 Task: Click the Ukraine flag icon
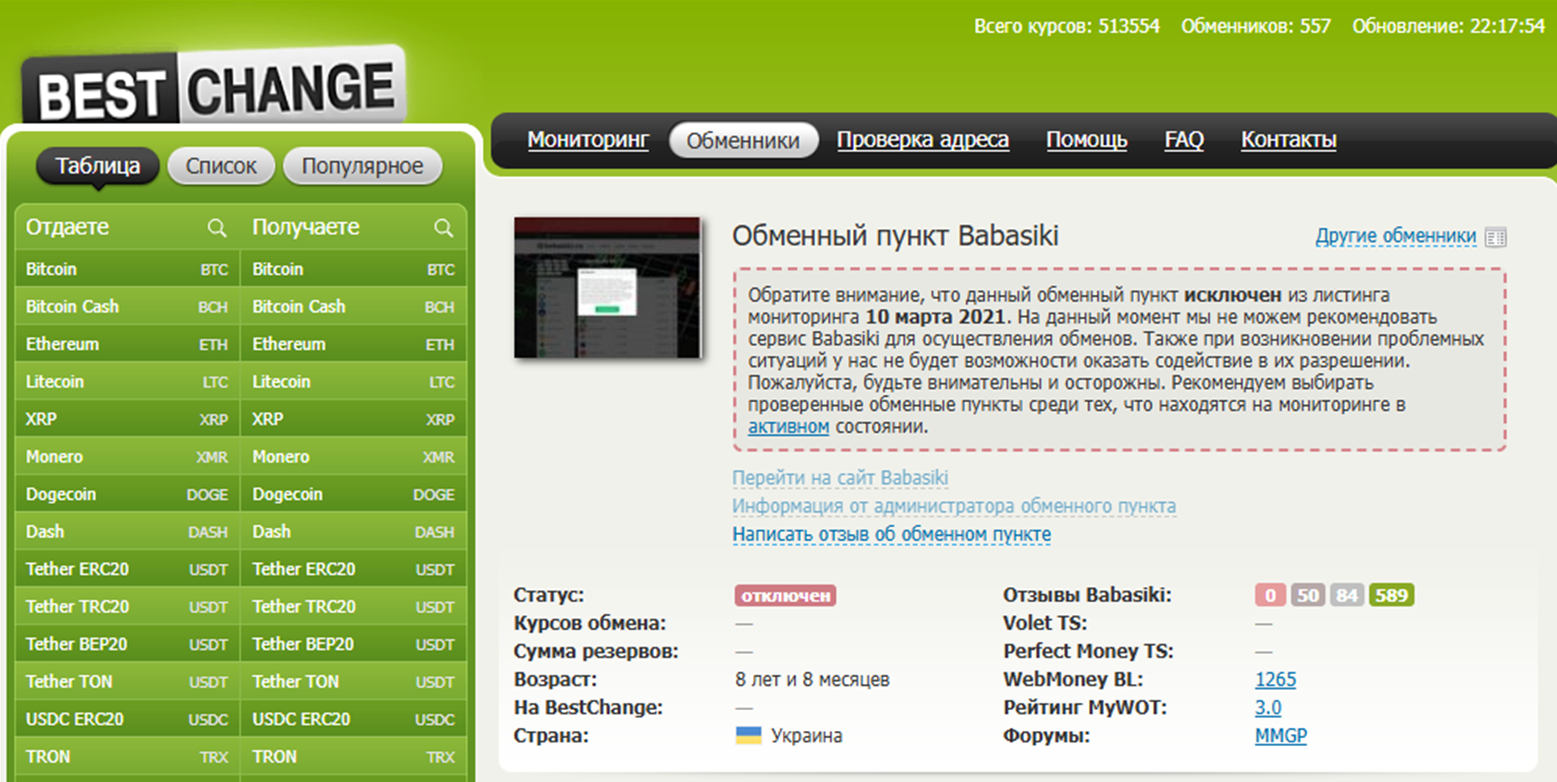(748, 736)
